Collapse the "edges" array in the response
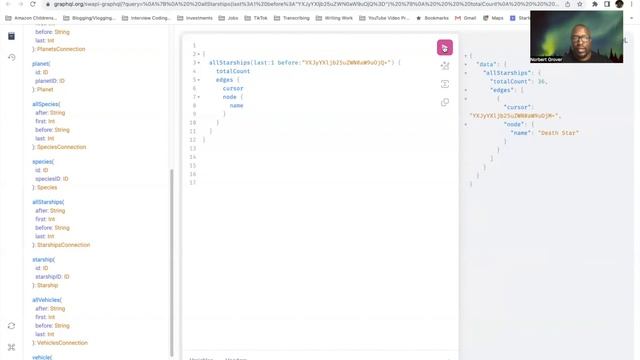This screenshot has height=360, width=640. click(466, 90)
